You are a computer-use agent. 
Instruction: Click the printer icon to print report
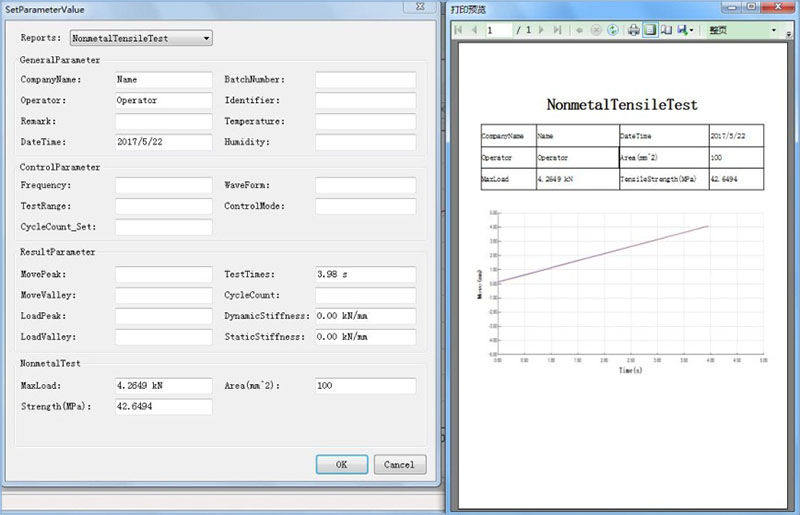pyautogui.click(x=634, y=30)
